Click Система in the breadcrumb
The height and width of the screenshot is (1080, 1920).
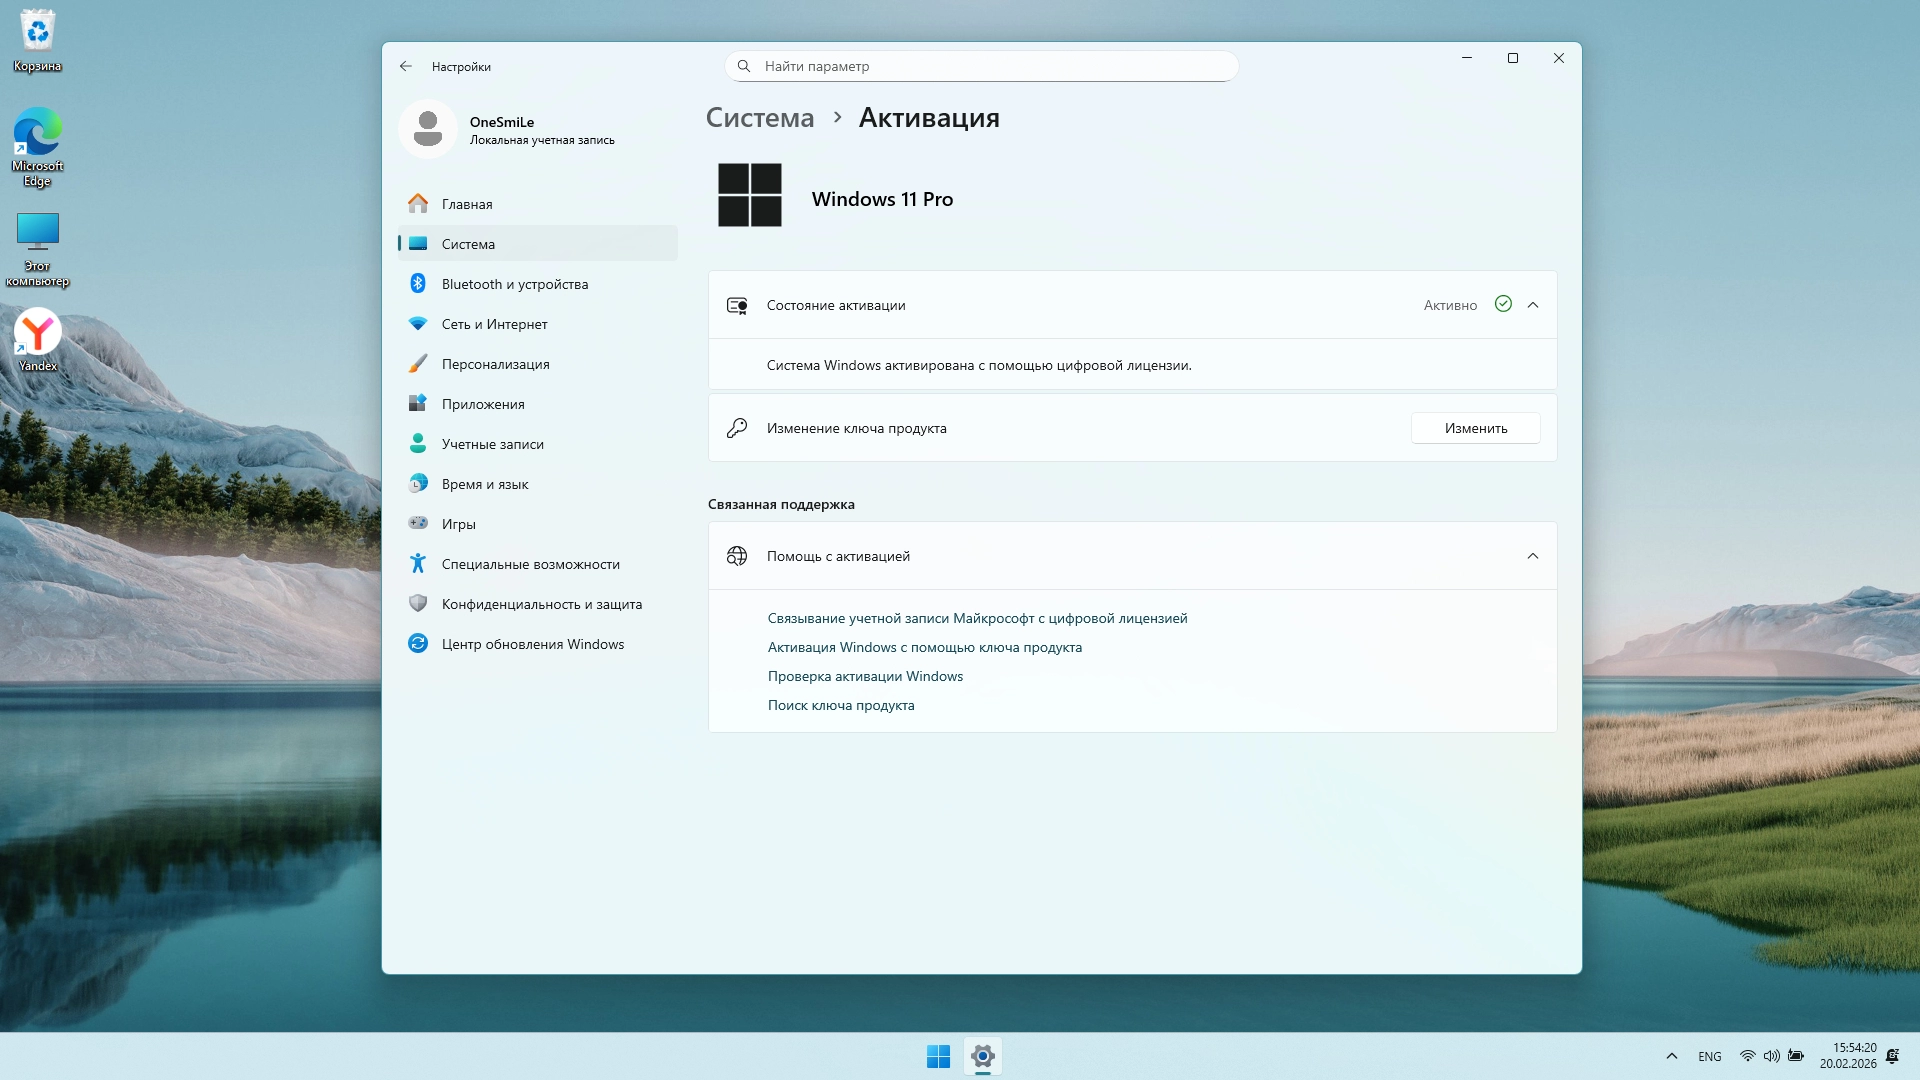pyautogui.click(x=759, y=118)
